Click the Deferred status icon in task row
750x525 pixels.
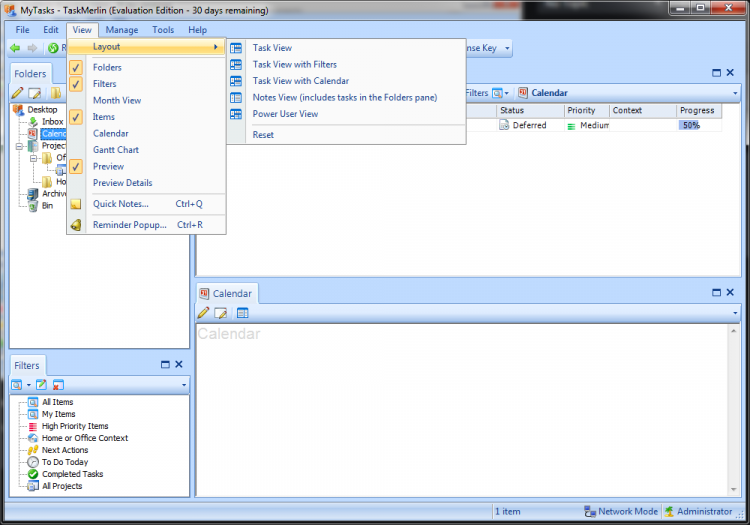[504, 125]
